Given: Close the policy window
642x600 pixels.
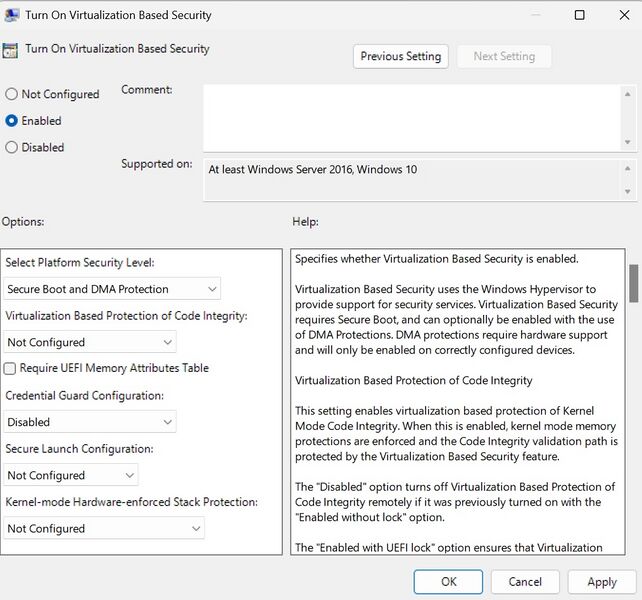Looking at the screenshot, I should 624,15.
